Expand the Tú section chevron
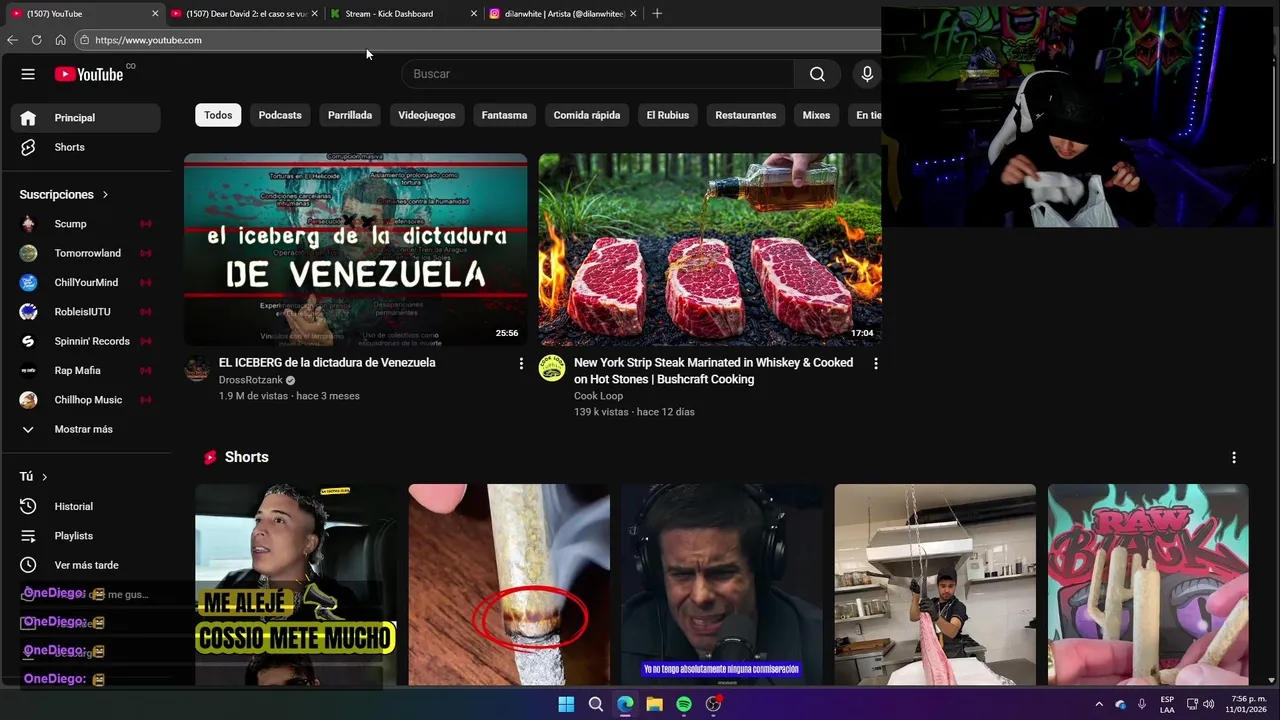The height and width of the screenshot is (720, 1280). tap(44, 477)
